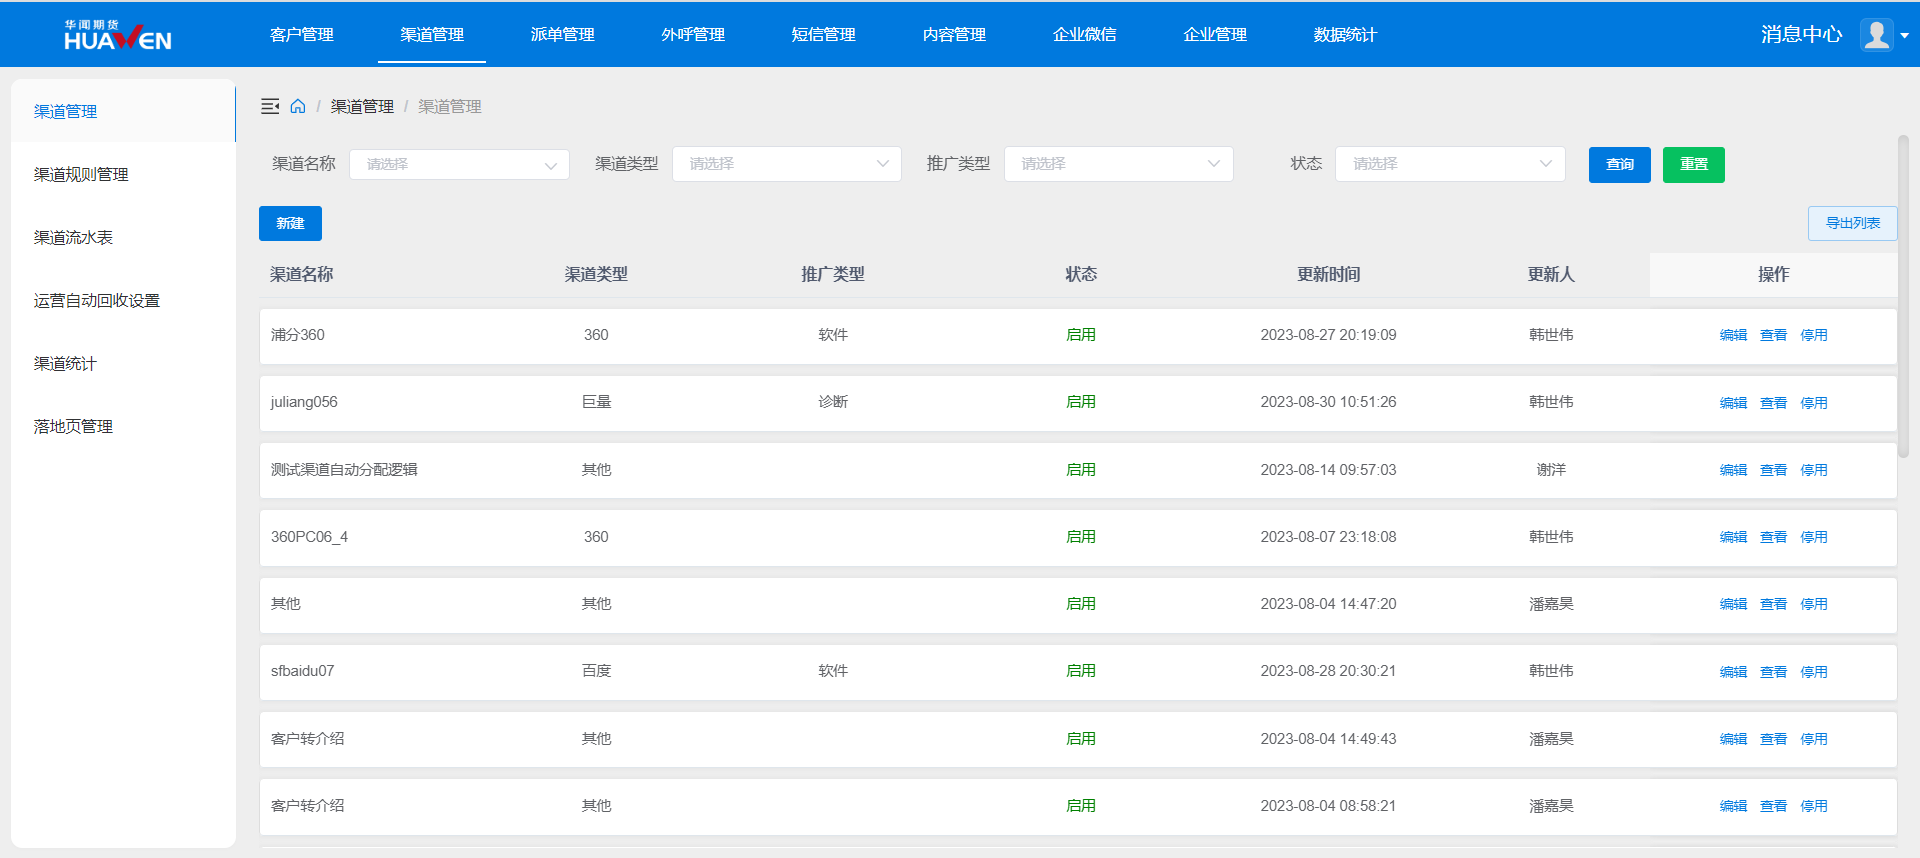
Task: Go to home via breadcrumb house icon
Action: click(x=298, y=106)
